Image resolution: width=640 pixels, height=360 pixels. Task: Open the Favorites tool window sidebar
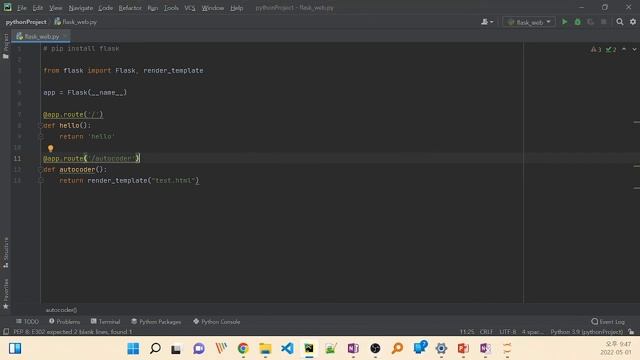(6, 294)
